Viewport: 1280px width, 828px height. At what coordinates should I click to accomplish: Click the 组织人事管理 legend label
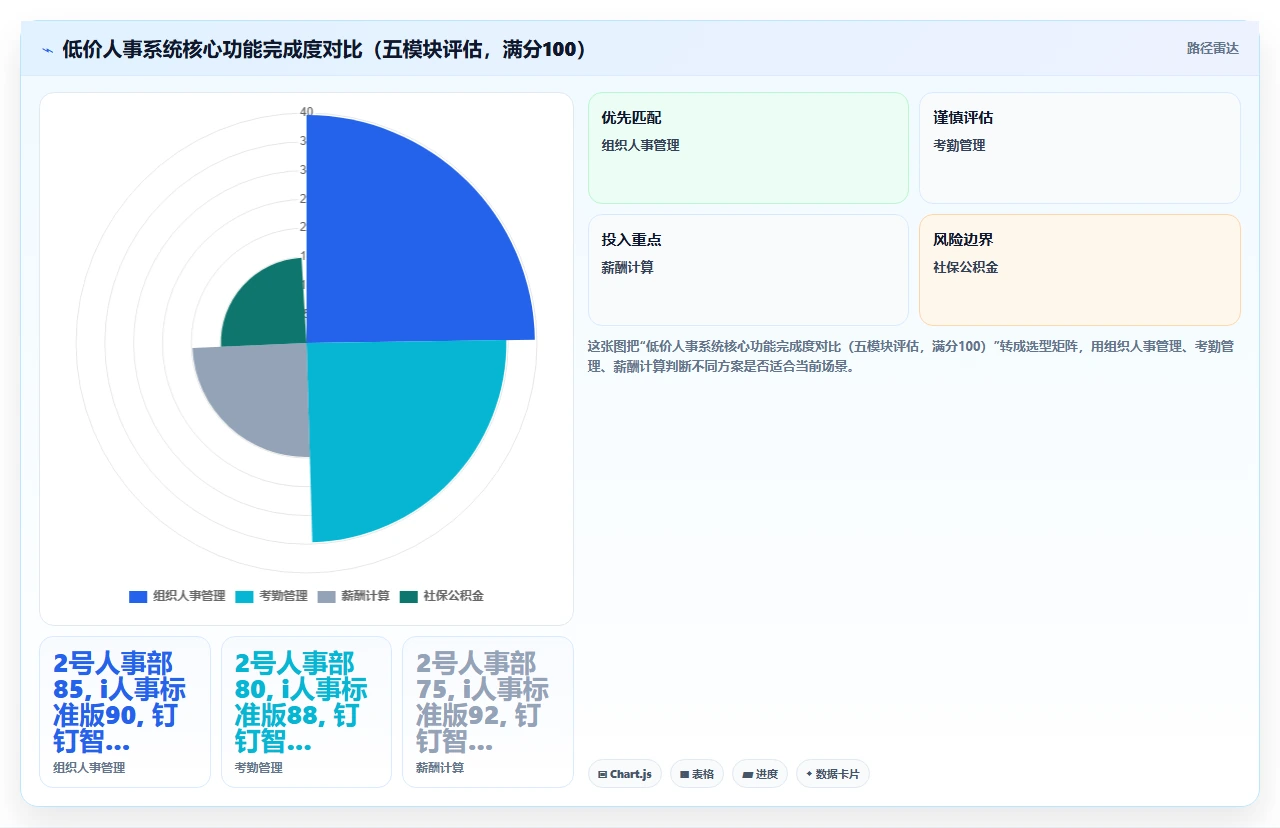click(189, 596)
